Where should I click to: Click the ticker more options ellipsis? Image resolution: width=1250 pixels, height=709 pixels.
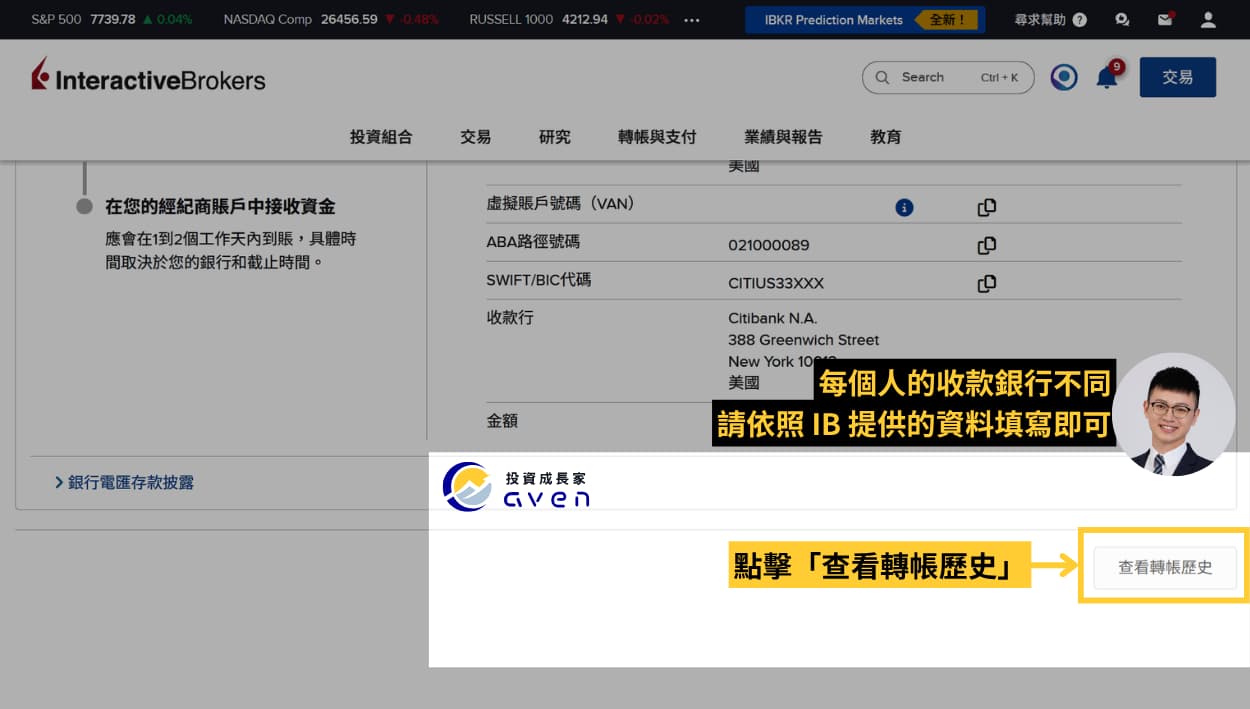click(692, 19)
